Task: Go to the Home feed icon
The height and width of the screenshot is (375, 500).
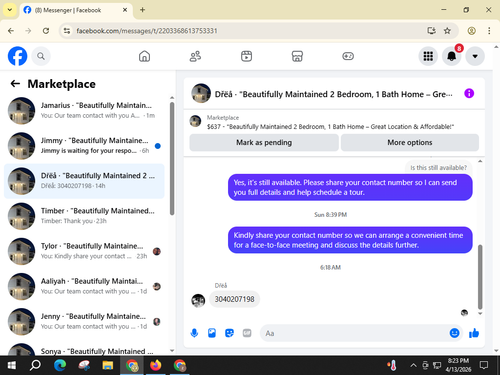Action: tap(144, 56)
